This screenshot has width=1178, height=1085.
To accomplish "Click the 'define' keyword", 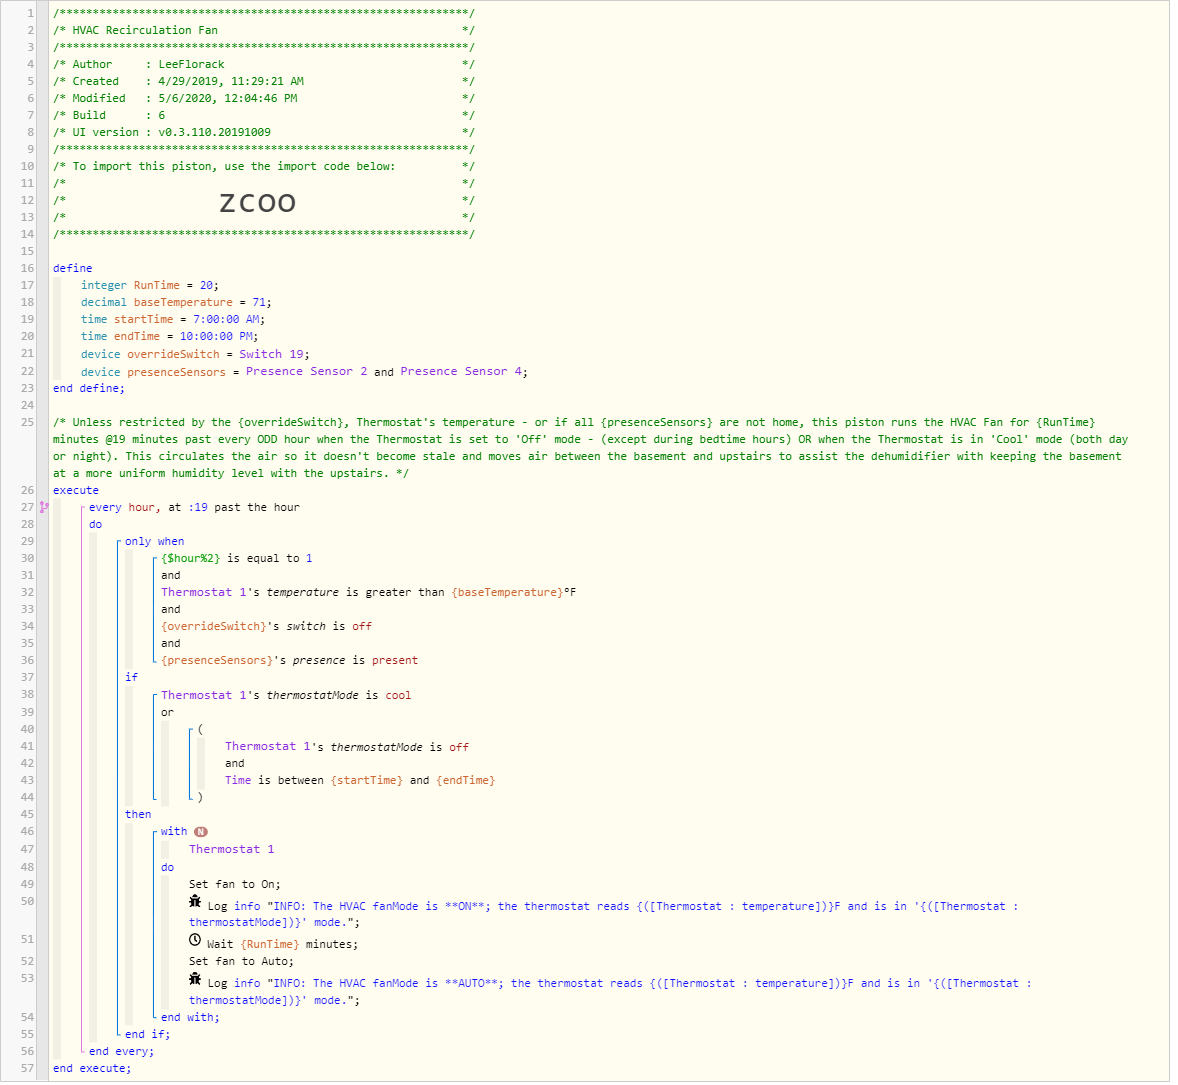I will (x=73, y=268).
